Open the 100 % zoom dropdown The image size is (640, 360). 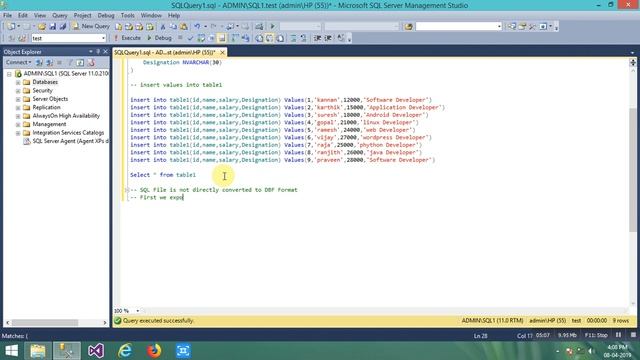coord(138,311)
